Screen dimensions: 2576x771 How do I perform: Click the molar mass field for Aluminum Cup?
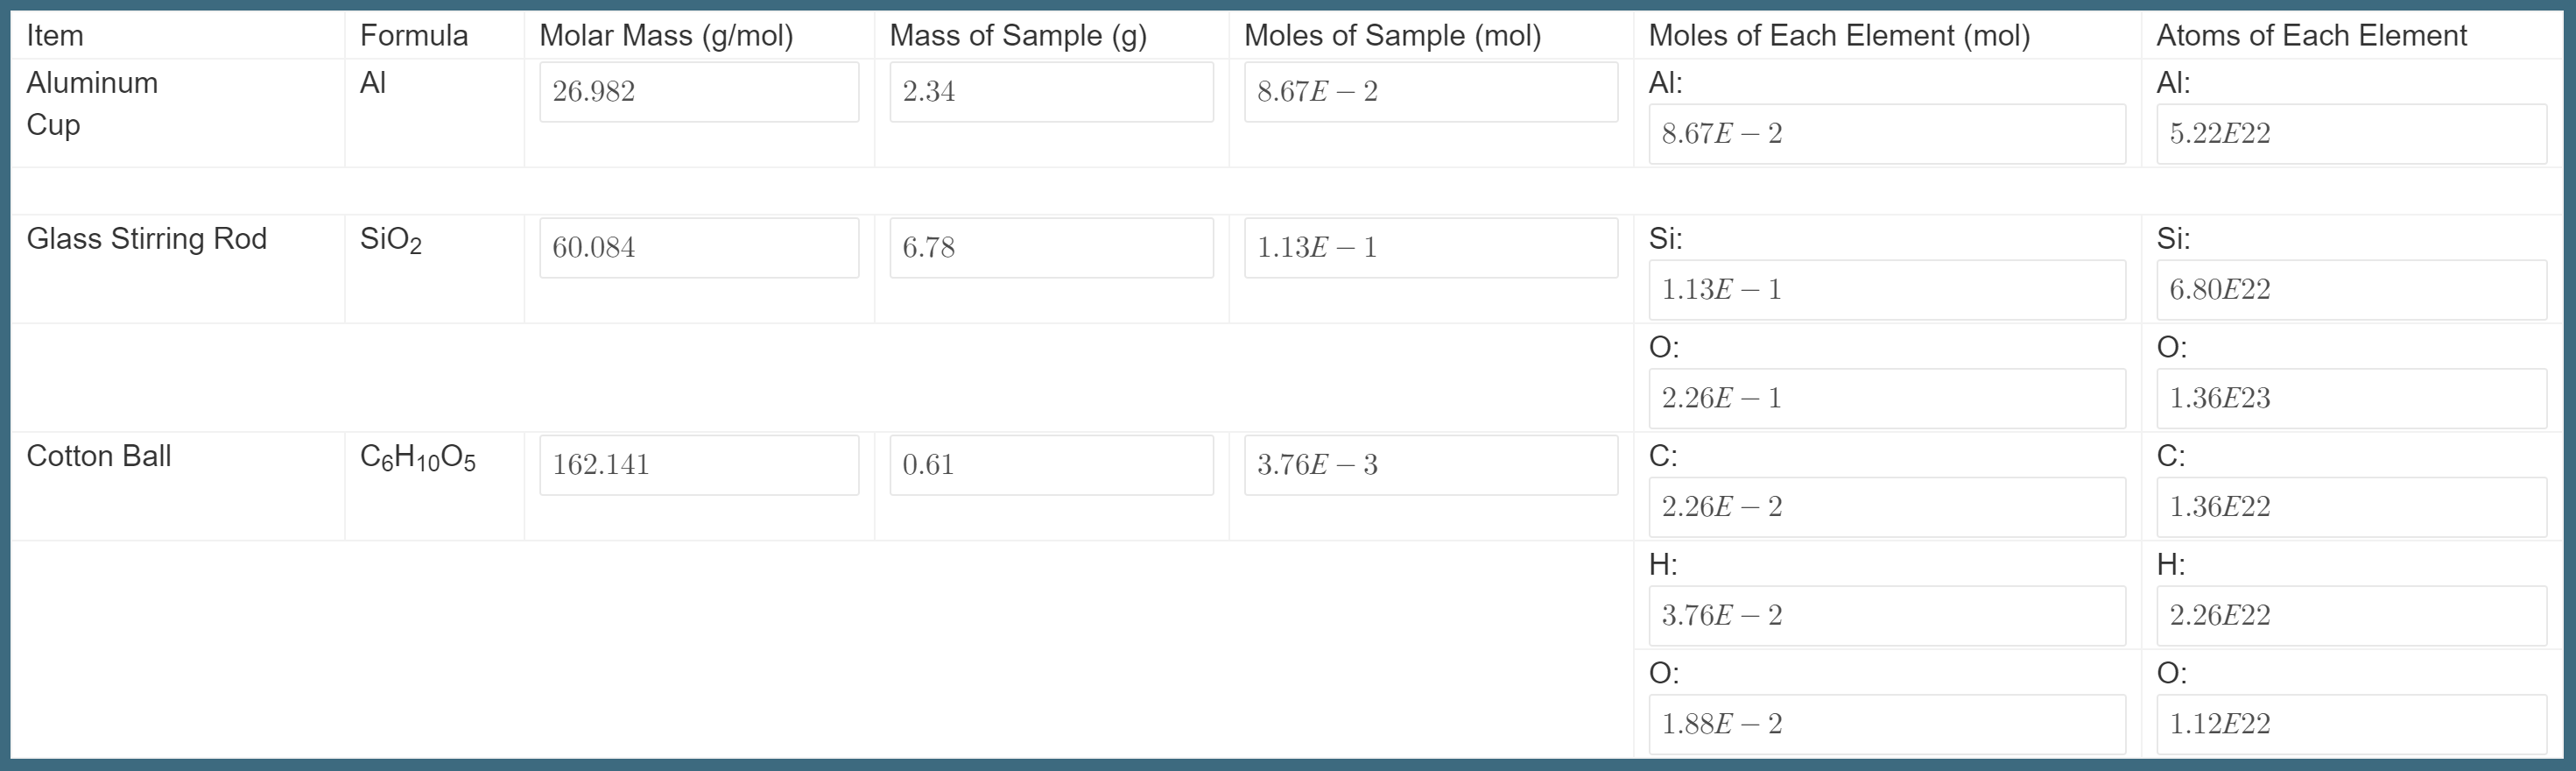(698, 91)
